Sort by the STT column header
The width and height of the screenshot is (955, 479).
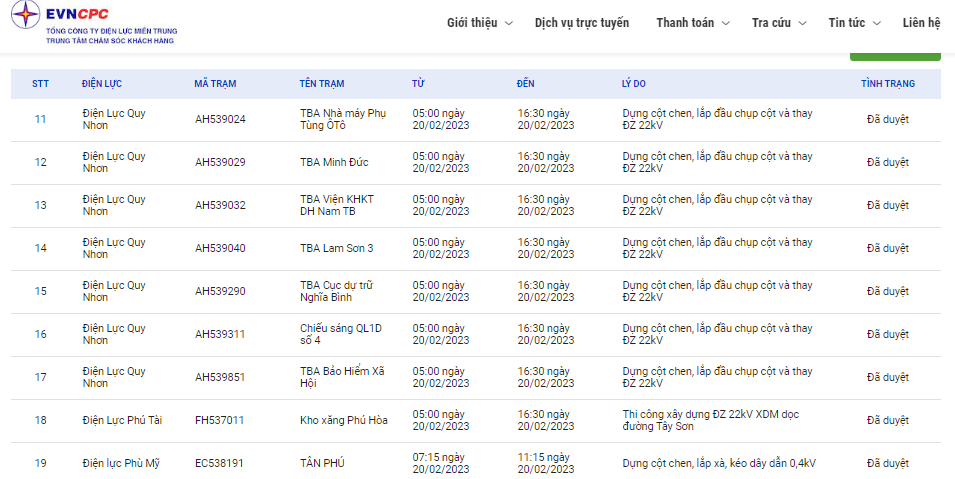pyautogui.click(x=40, y=83)
